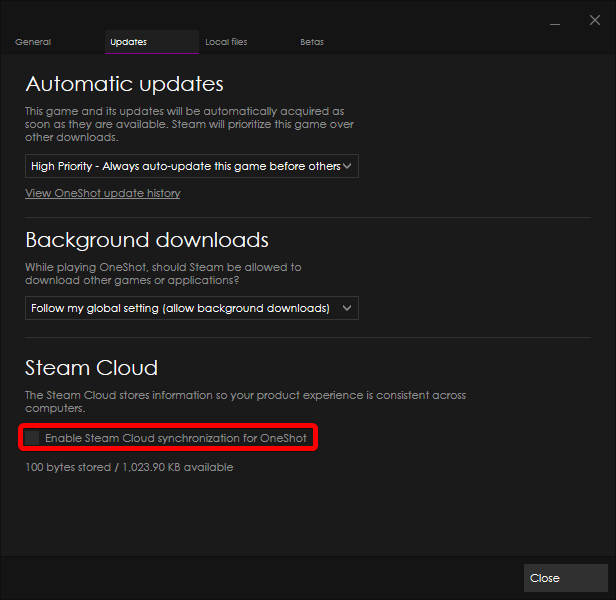Click the Automatic updates heading
The height and width of the screenshot is (600, 616).
pyautogui.click(x=124, y=84)
